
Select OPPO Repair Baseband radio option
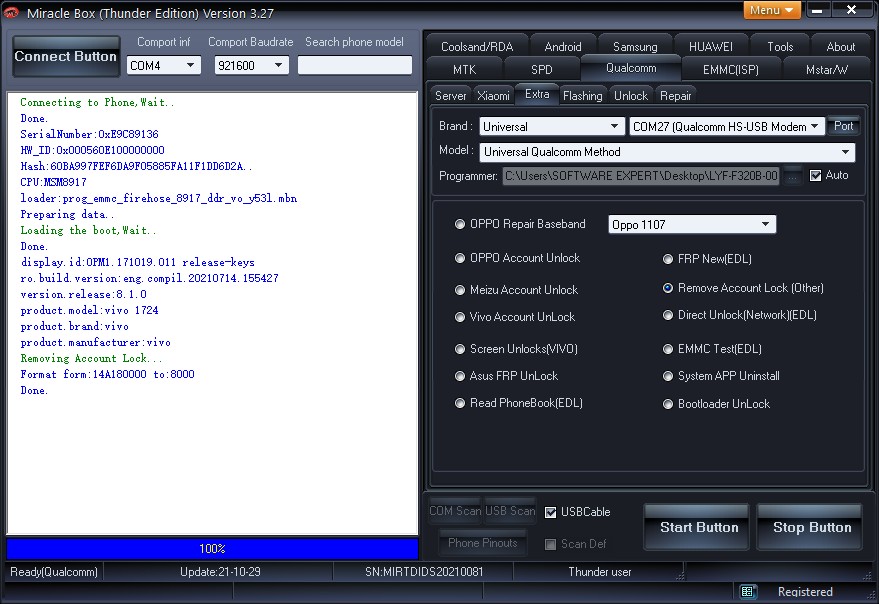(x=460, y=224)
